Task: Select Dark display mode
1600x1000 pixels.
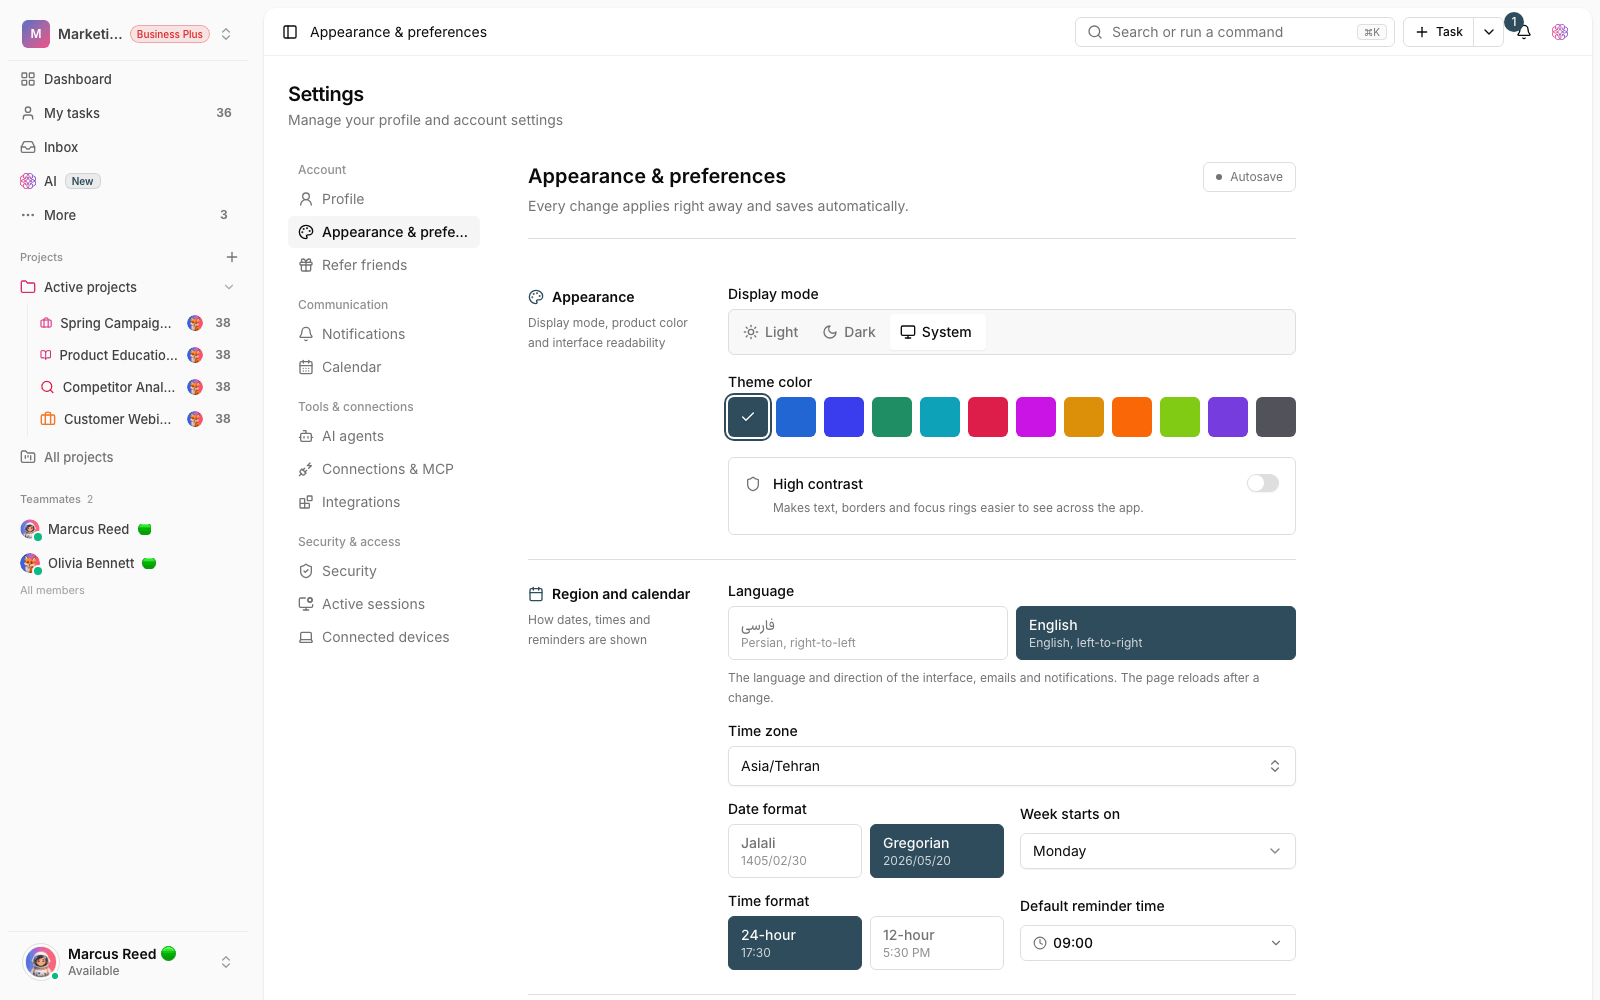Action: 849,332
